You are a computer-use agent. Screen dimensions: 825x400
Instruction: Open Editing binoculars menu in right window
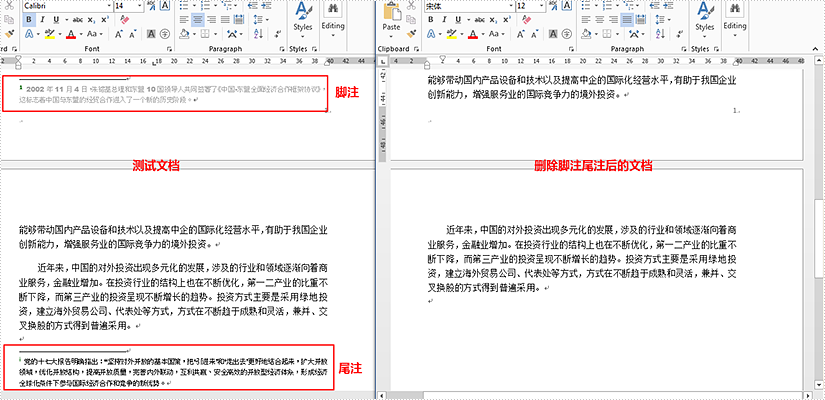click(x=734, y=17)
